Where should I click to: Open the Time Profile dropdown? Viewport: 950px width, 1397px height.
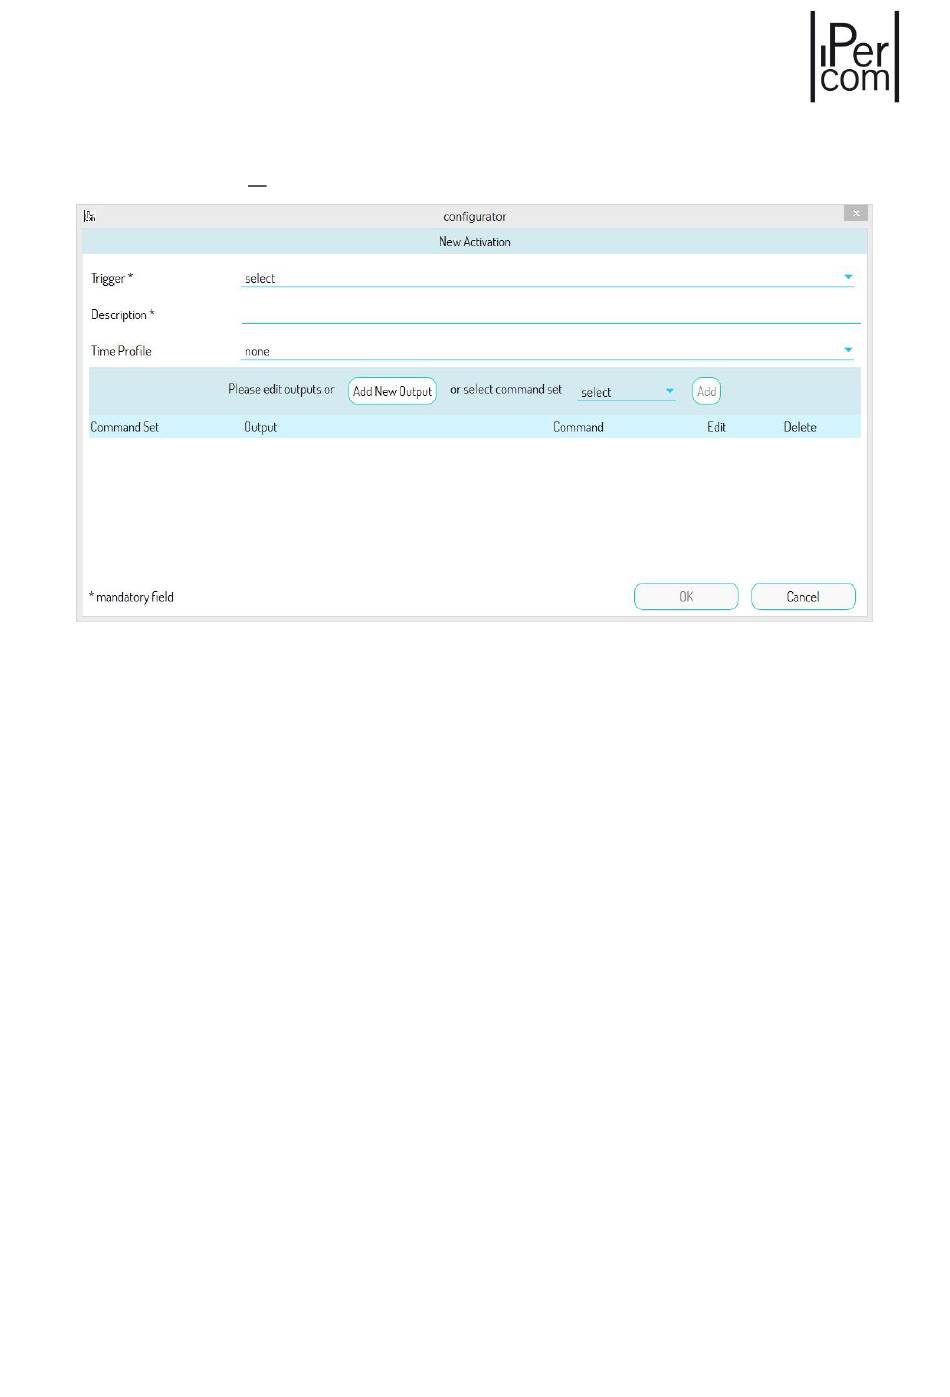tap(548, 351)
